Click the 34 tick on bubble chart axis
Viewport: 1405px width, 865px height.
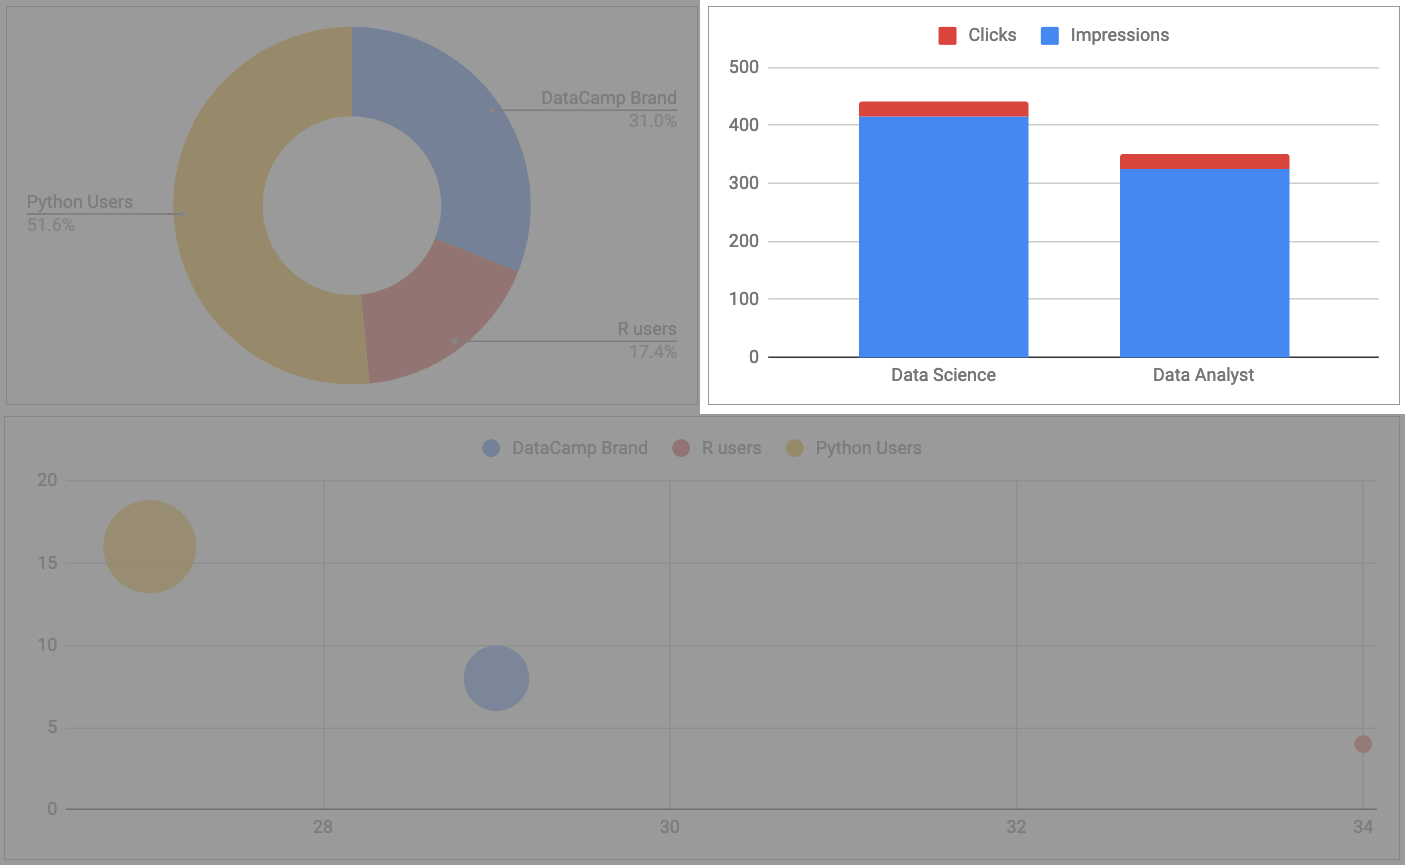click(x=1363, y=827)
